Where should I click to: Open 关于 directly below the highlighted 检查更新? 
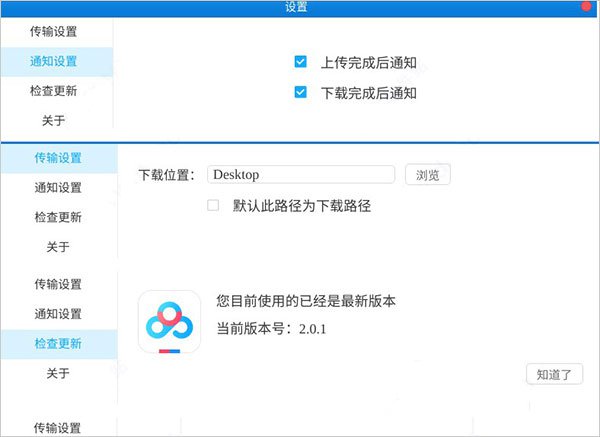click(x=58, y=373)
